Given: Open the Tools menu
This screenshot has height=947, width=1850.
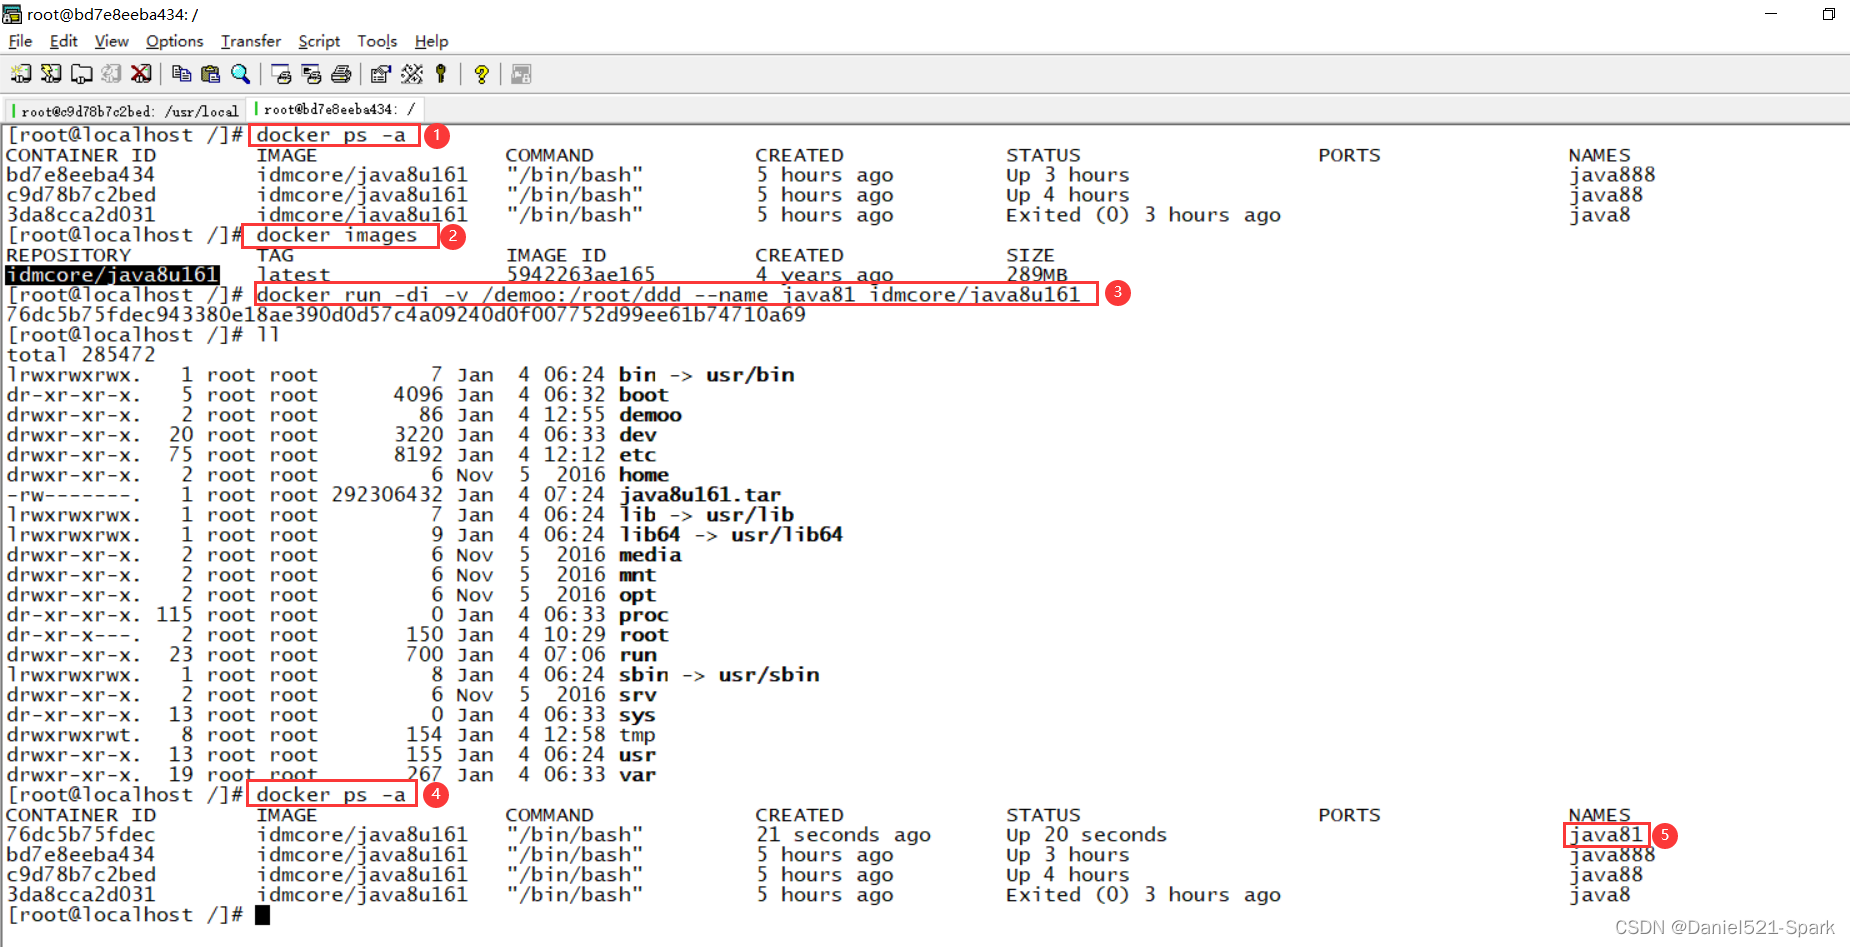Looking at the screenshot, I should (x=377, y=41).
